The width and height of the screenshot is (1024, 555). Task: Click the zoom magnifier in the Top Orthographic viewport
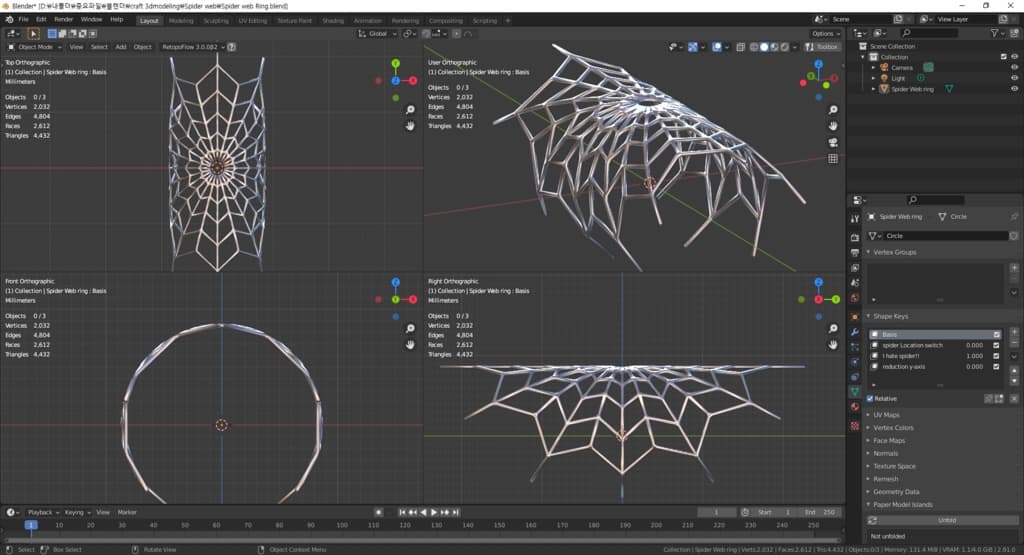point(410,109)
